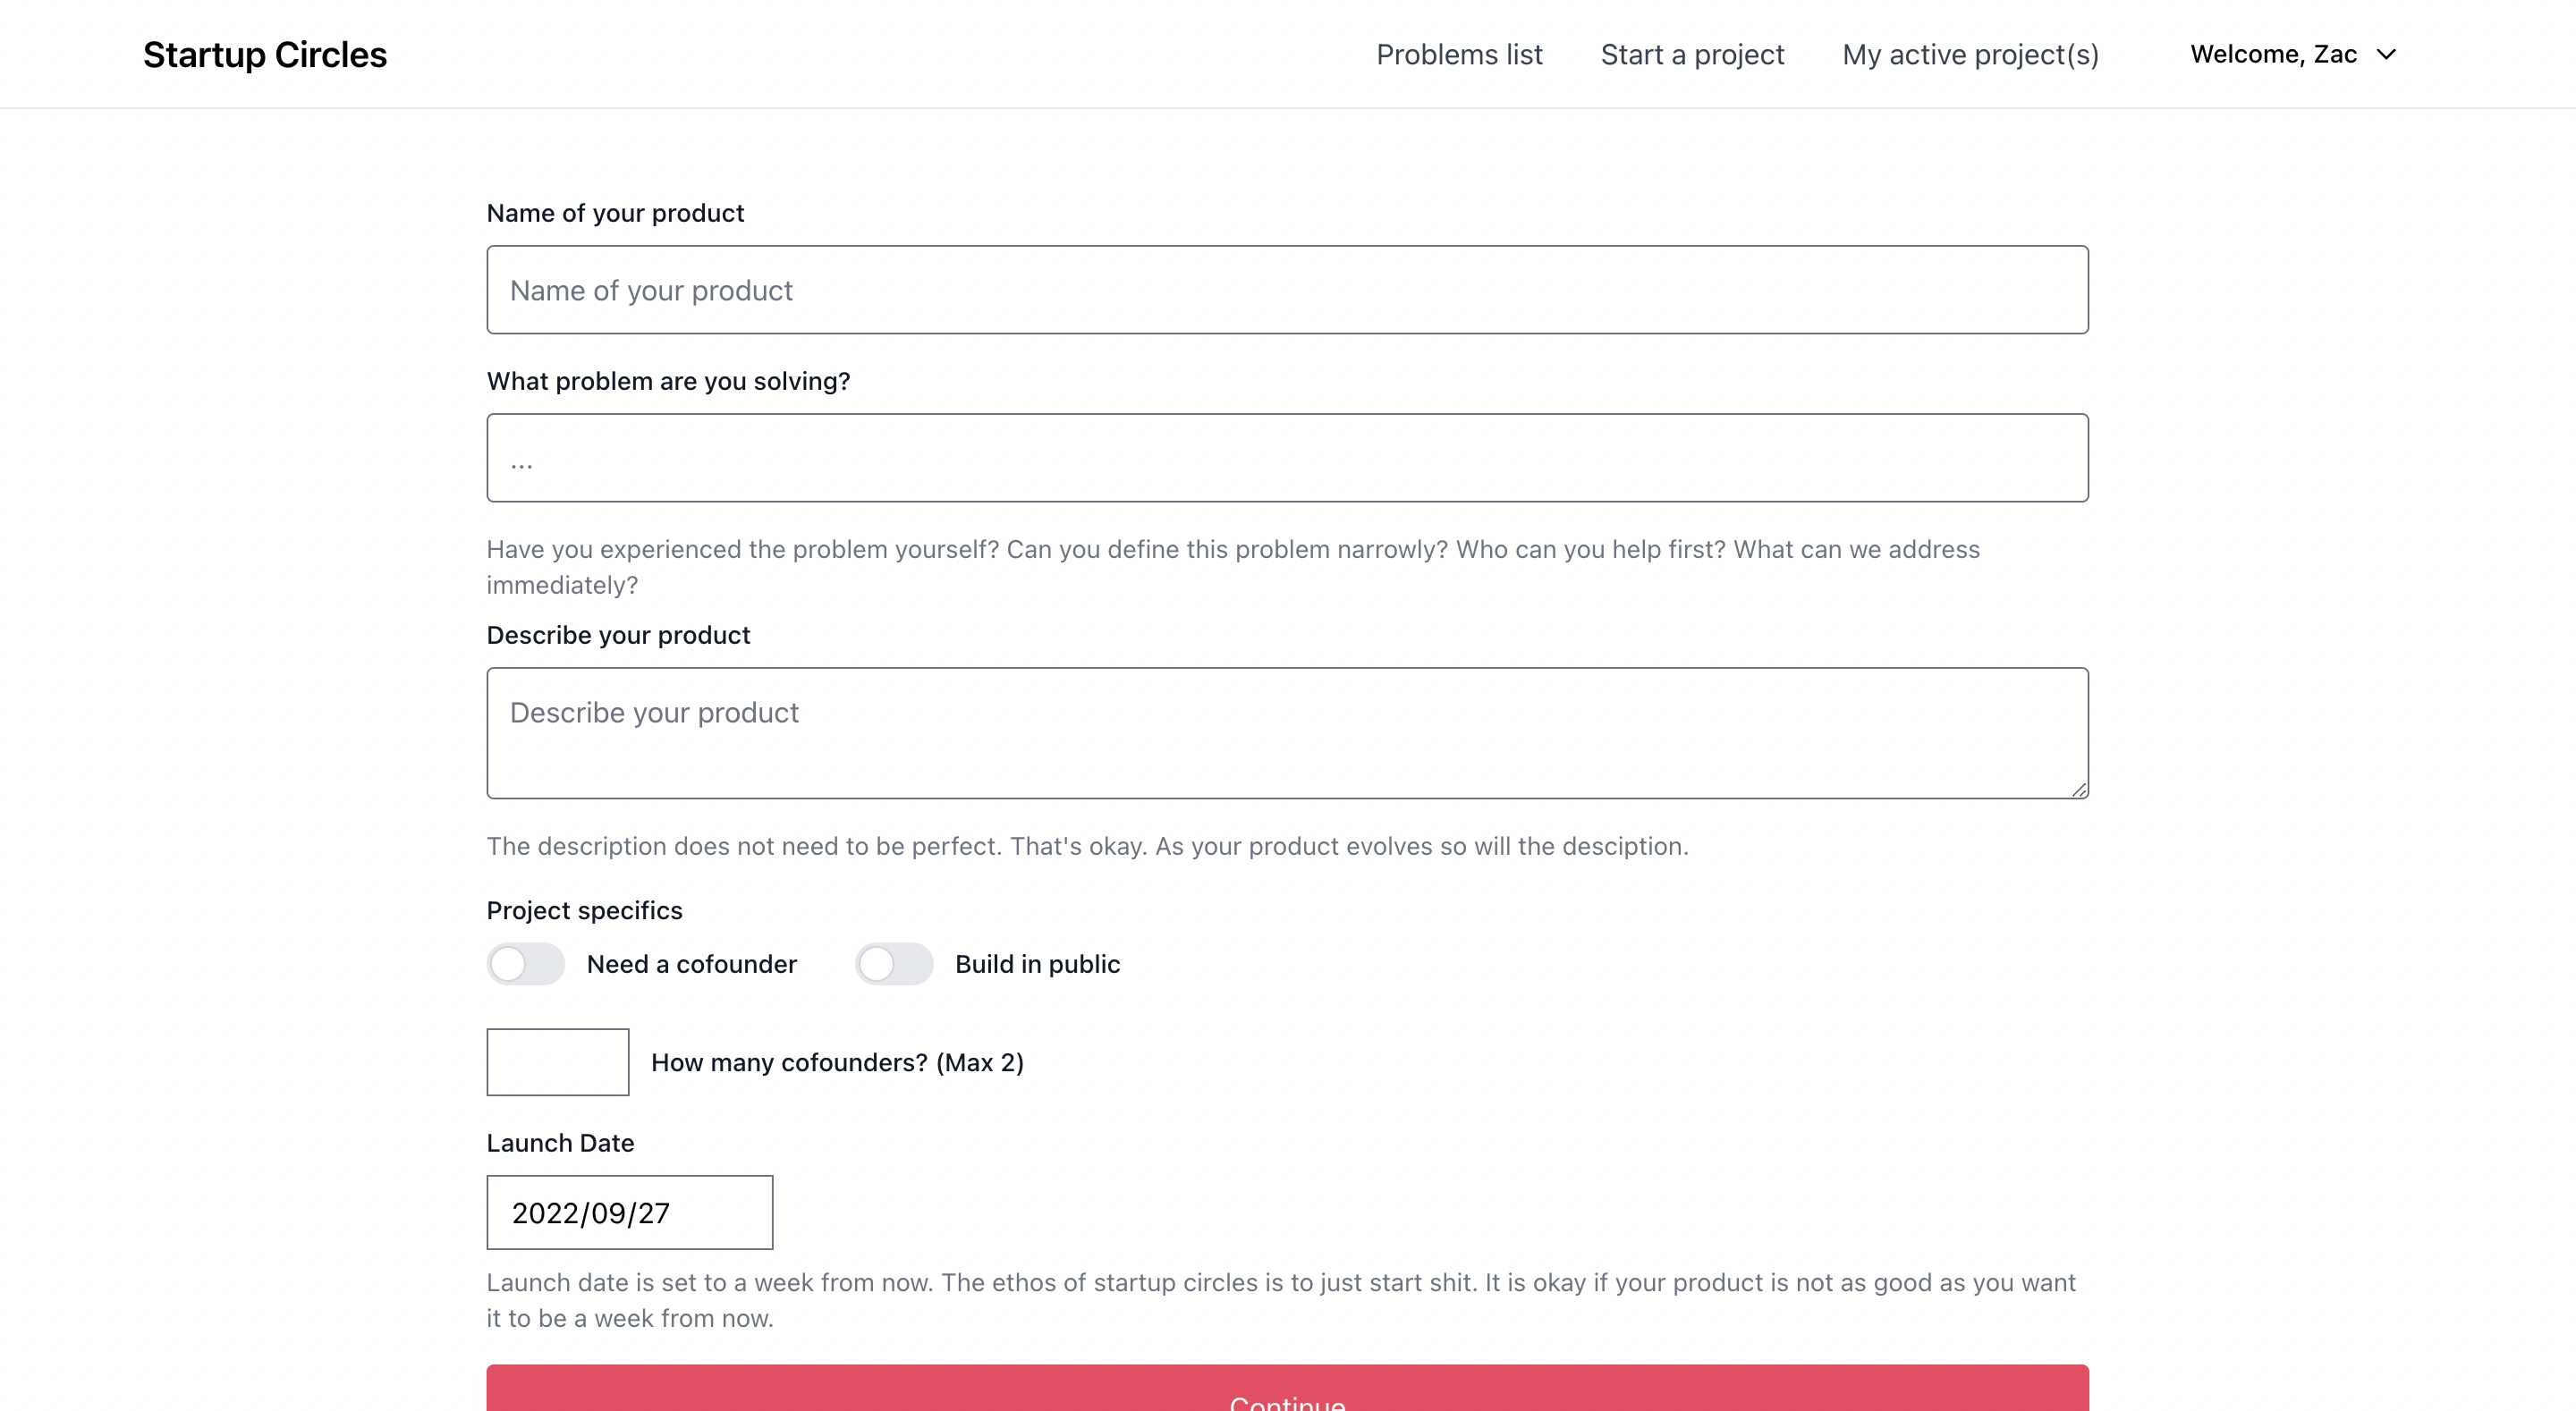Click the problem you are solving field

coord(1287,458)
